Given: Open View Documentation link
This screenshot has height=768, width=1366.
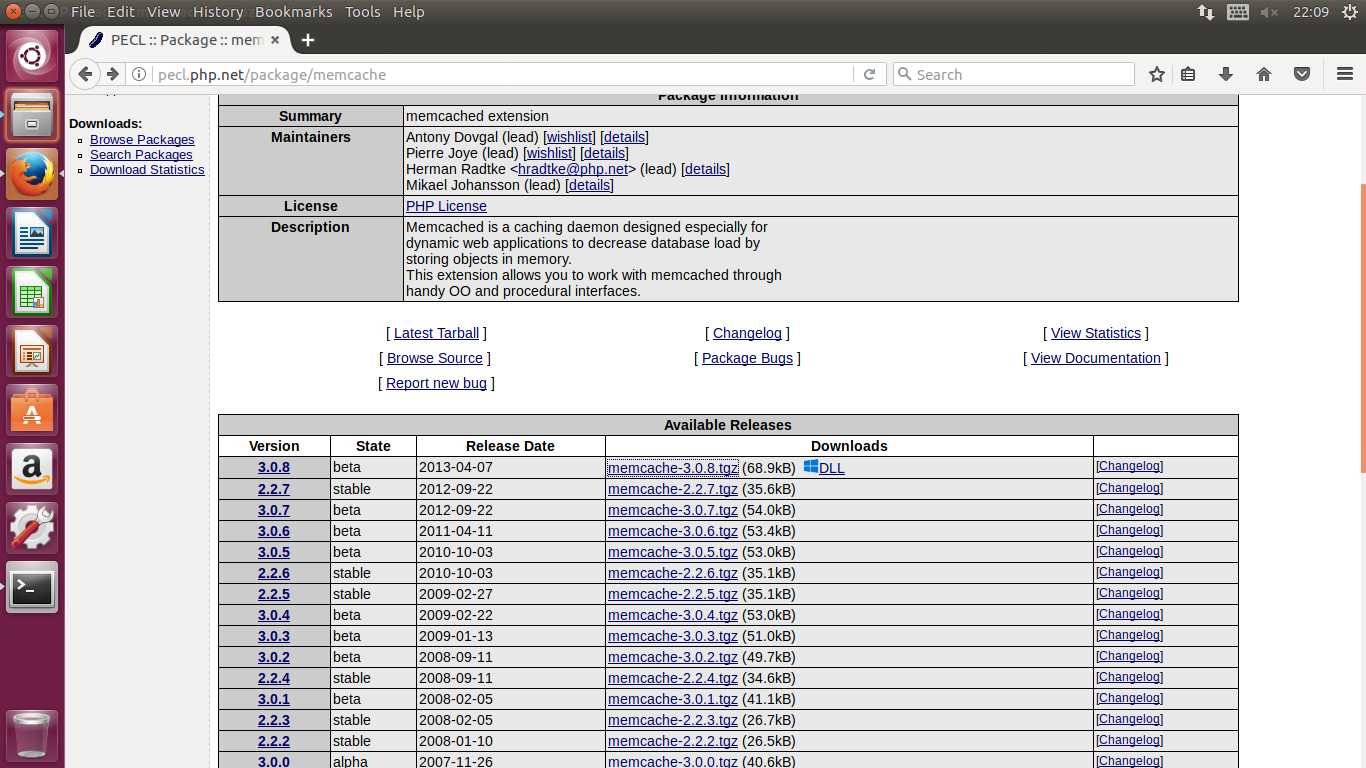Looking at the screenshot, I should (x=1096, y=358).
